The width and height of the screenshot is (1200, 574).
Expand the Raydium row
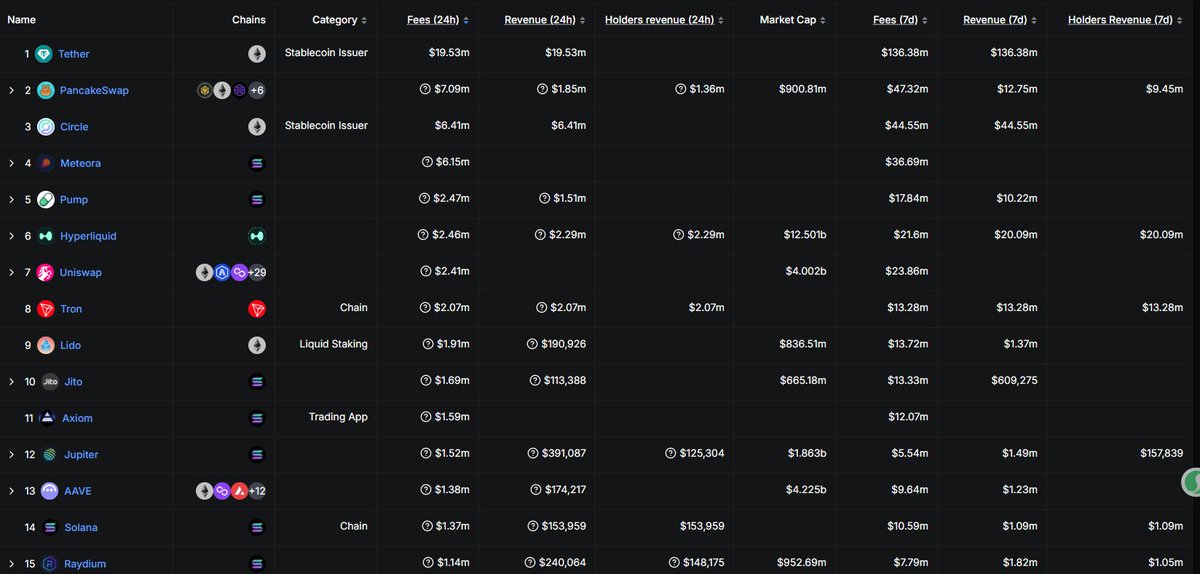pos(11,564)
